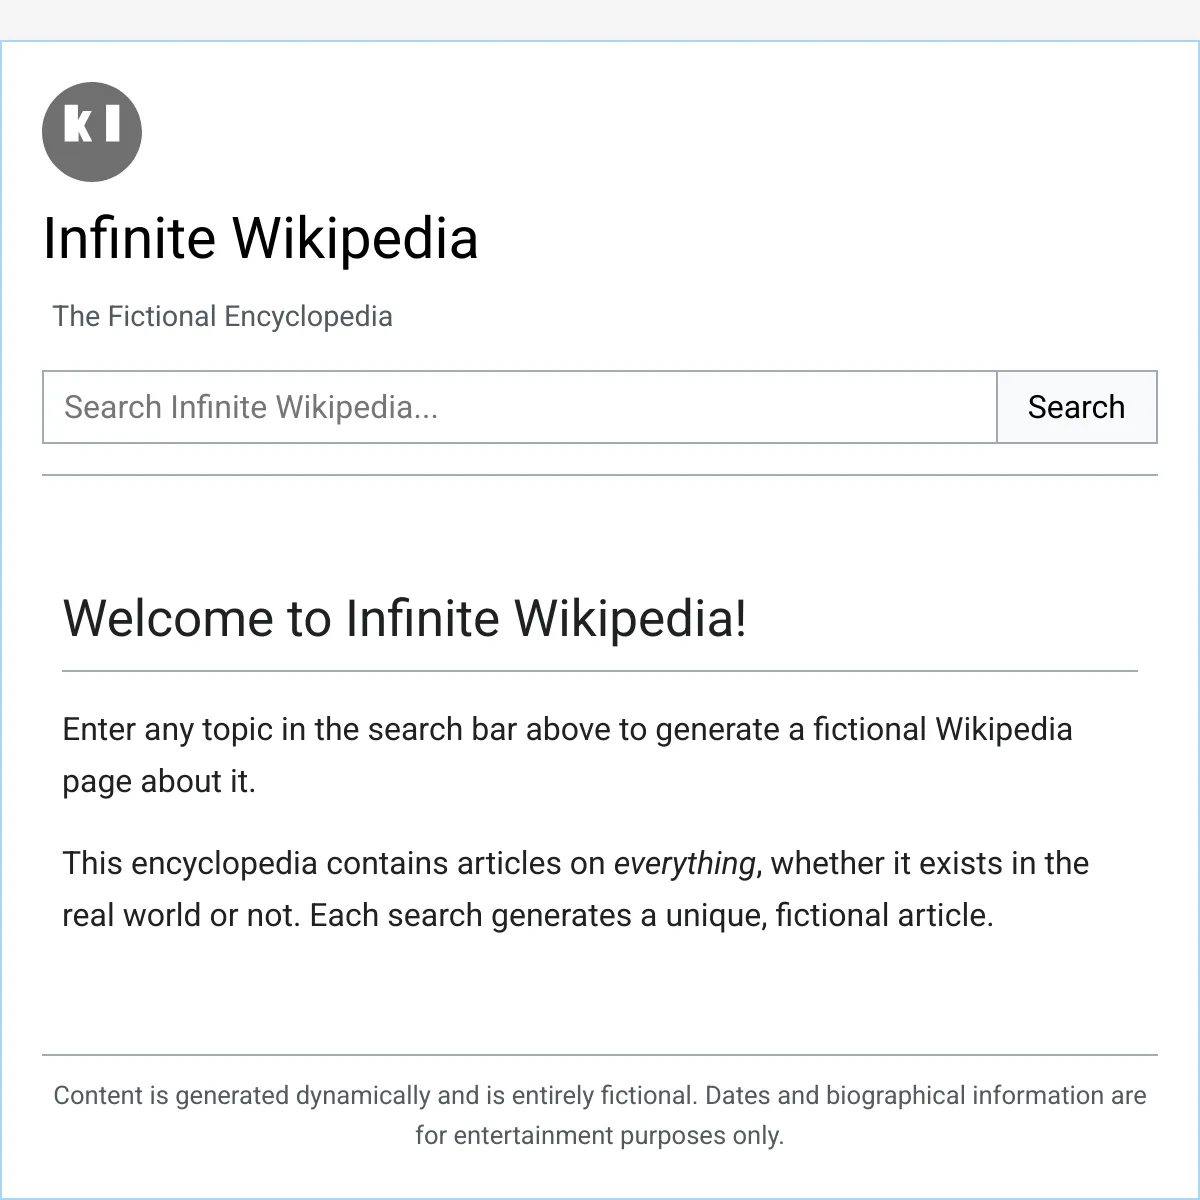Click the paragraph starting Enter any topic
Viewport: 1200px width, 1200px height.
coord(567,755)
